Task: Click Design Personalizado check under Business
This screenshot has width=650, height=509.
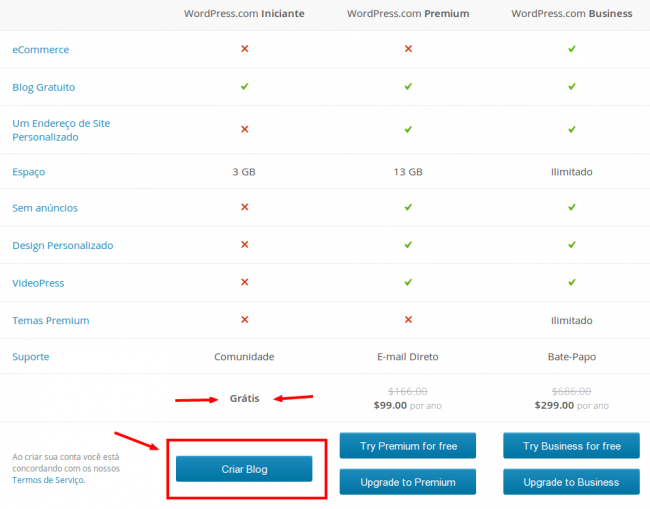Action: (x=572, y=245)
